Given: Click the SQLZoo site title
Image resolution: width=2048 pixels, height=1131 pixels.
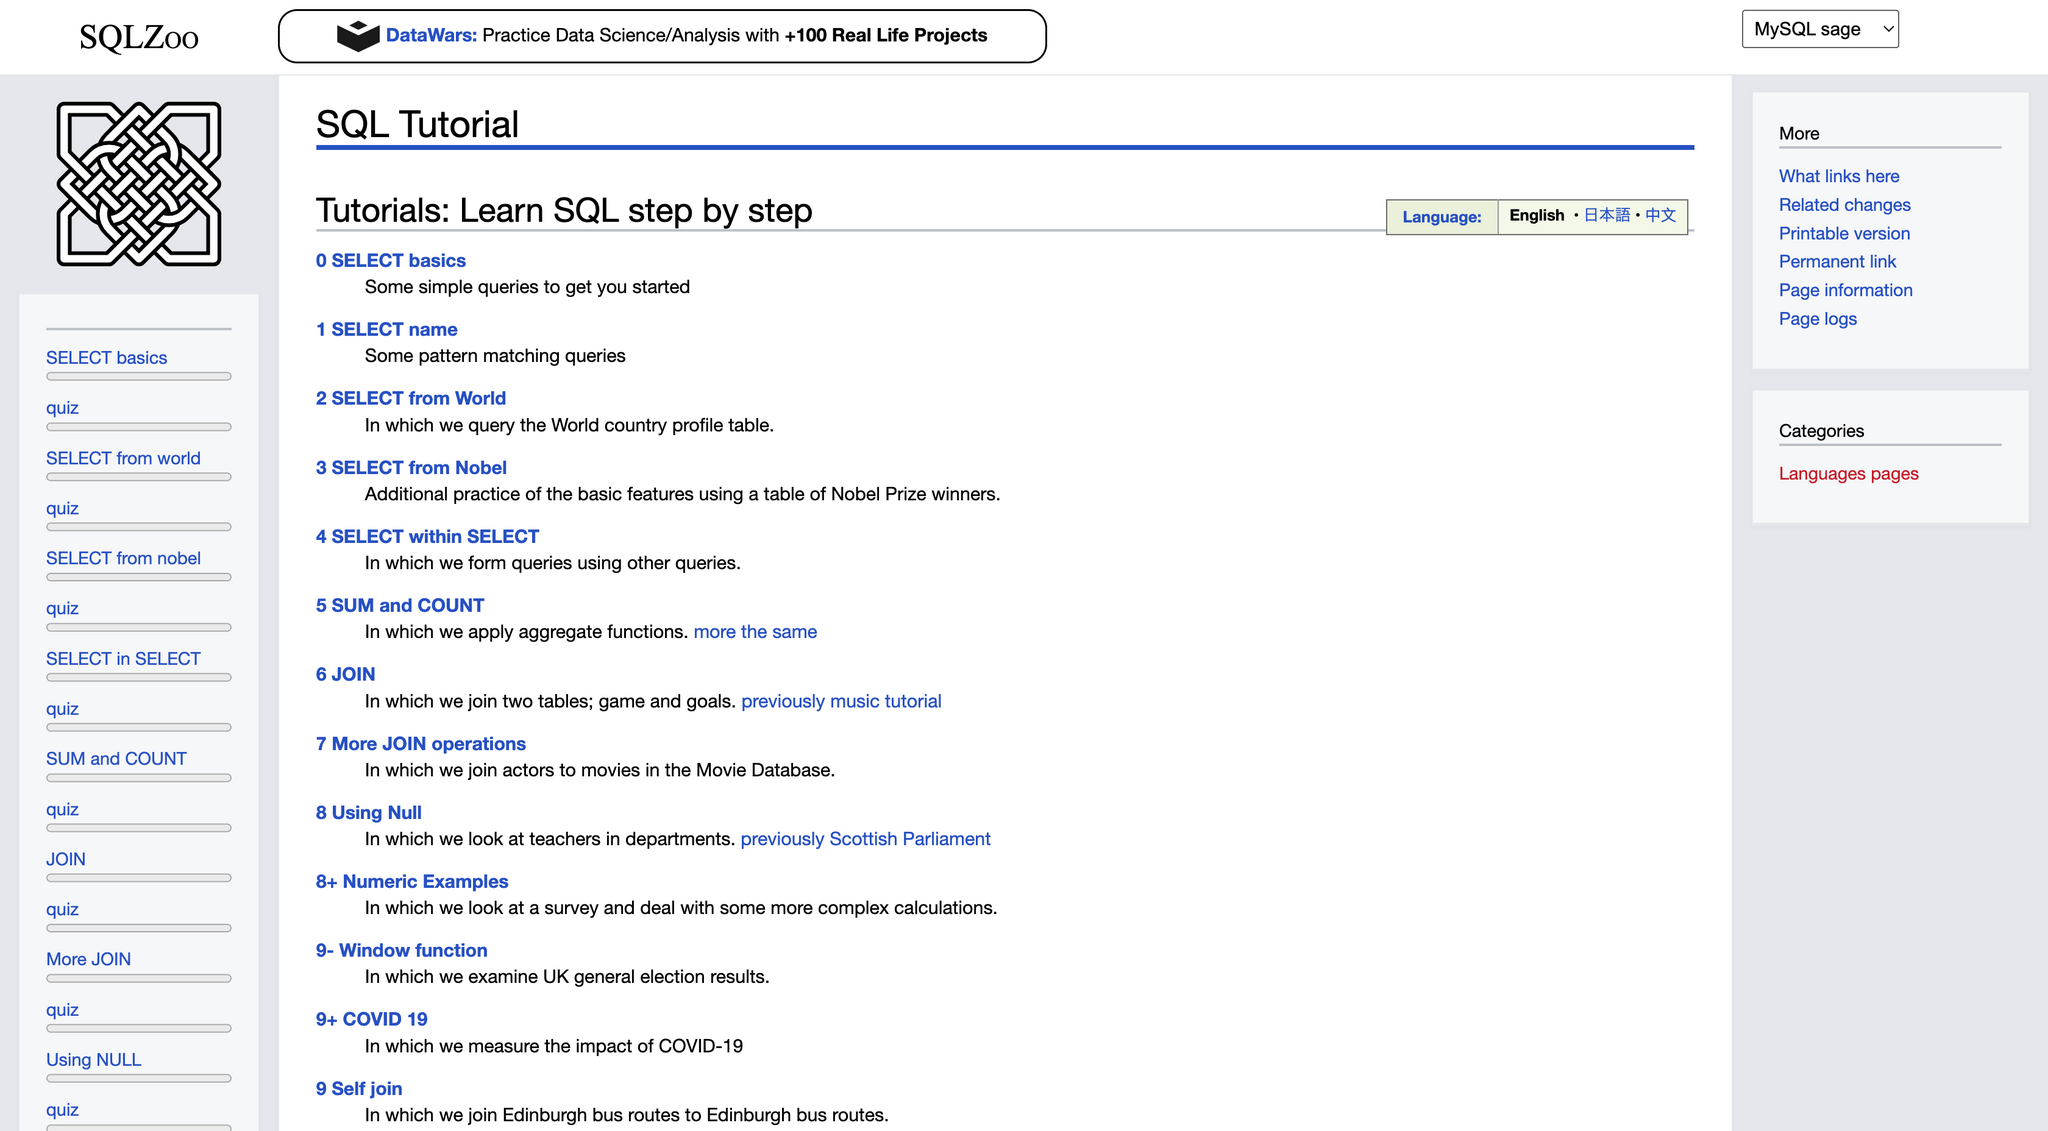Looking at the screenshot, I should click(x=139, y=37).
